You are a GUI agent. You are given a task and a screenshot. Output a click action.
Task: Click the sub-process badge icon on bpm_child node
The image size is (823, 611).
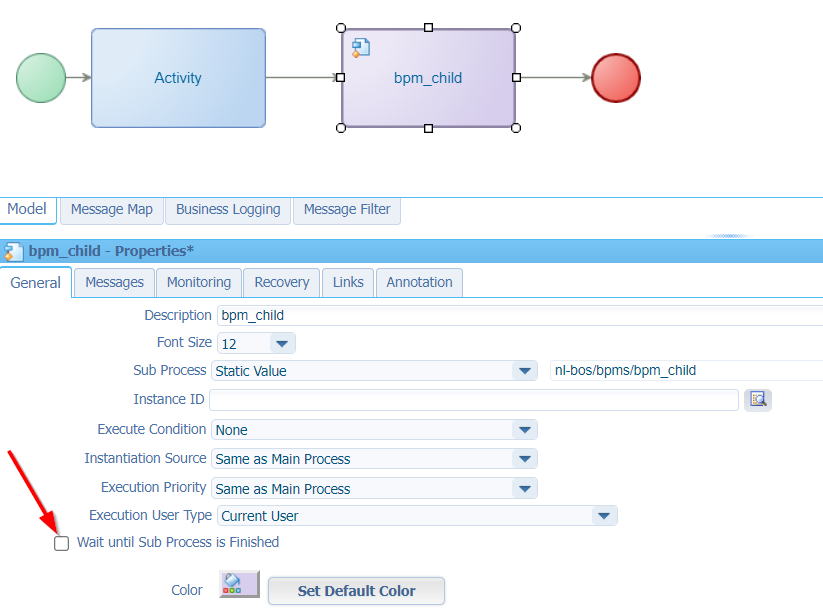(x=361, y=47)
